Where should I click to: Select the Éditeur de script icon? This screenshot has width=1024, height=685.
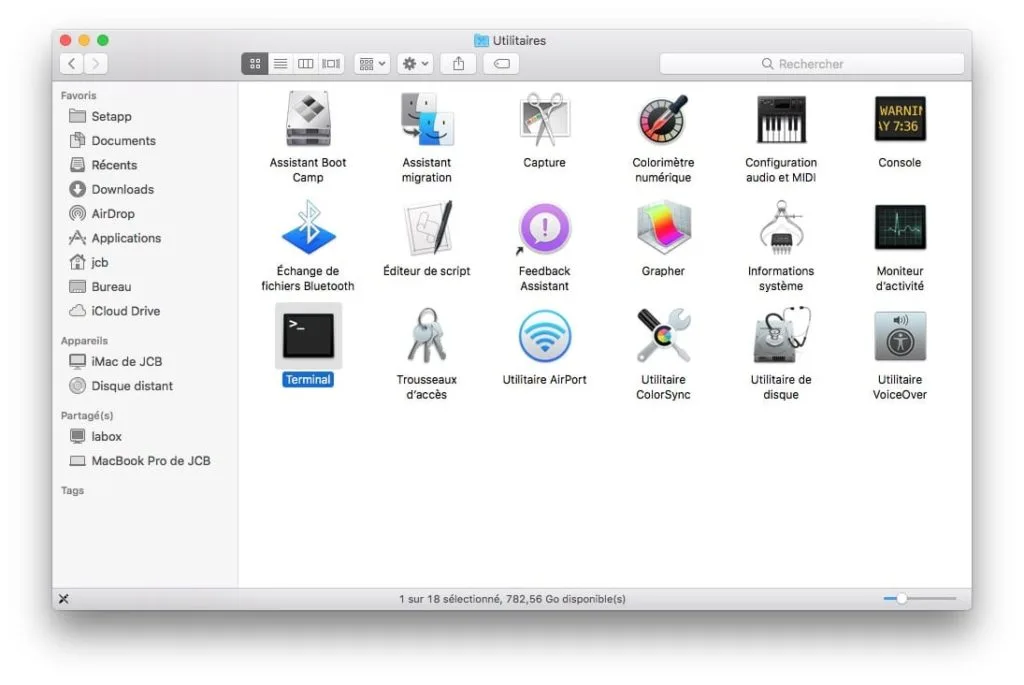point(426,227)
